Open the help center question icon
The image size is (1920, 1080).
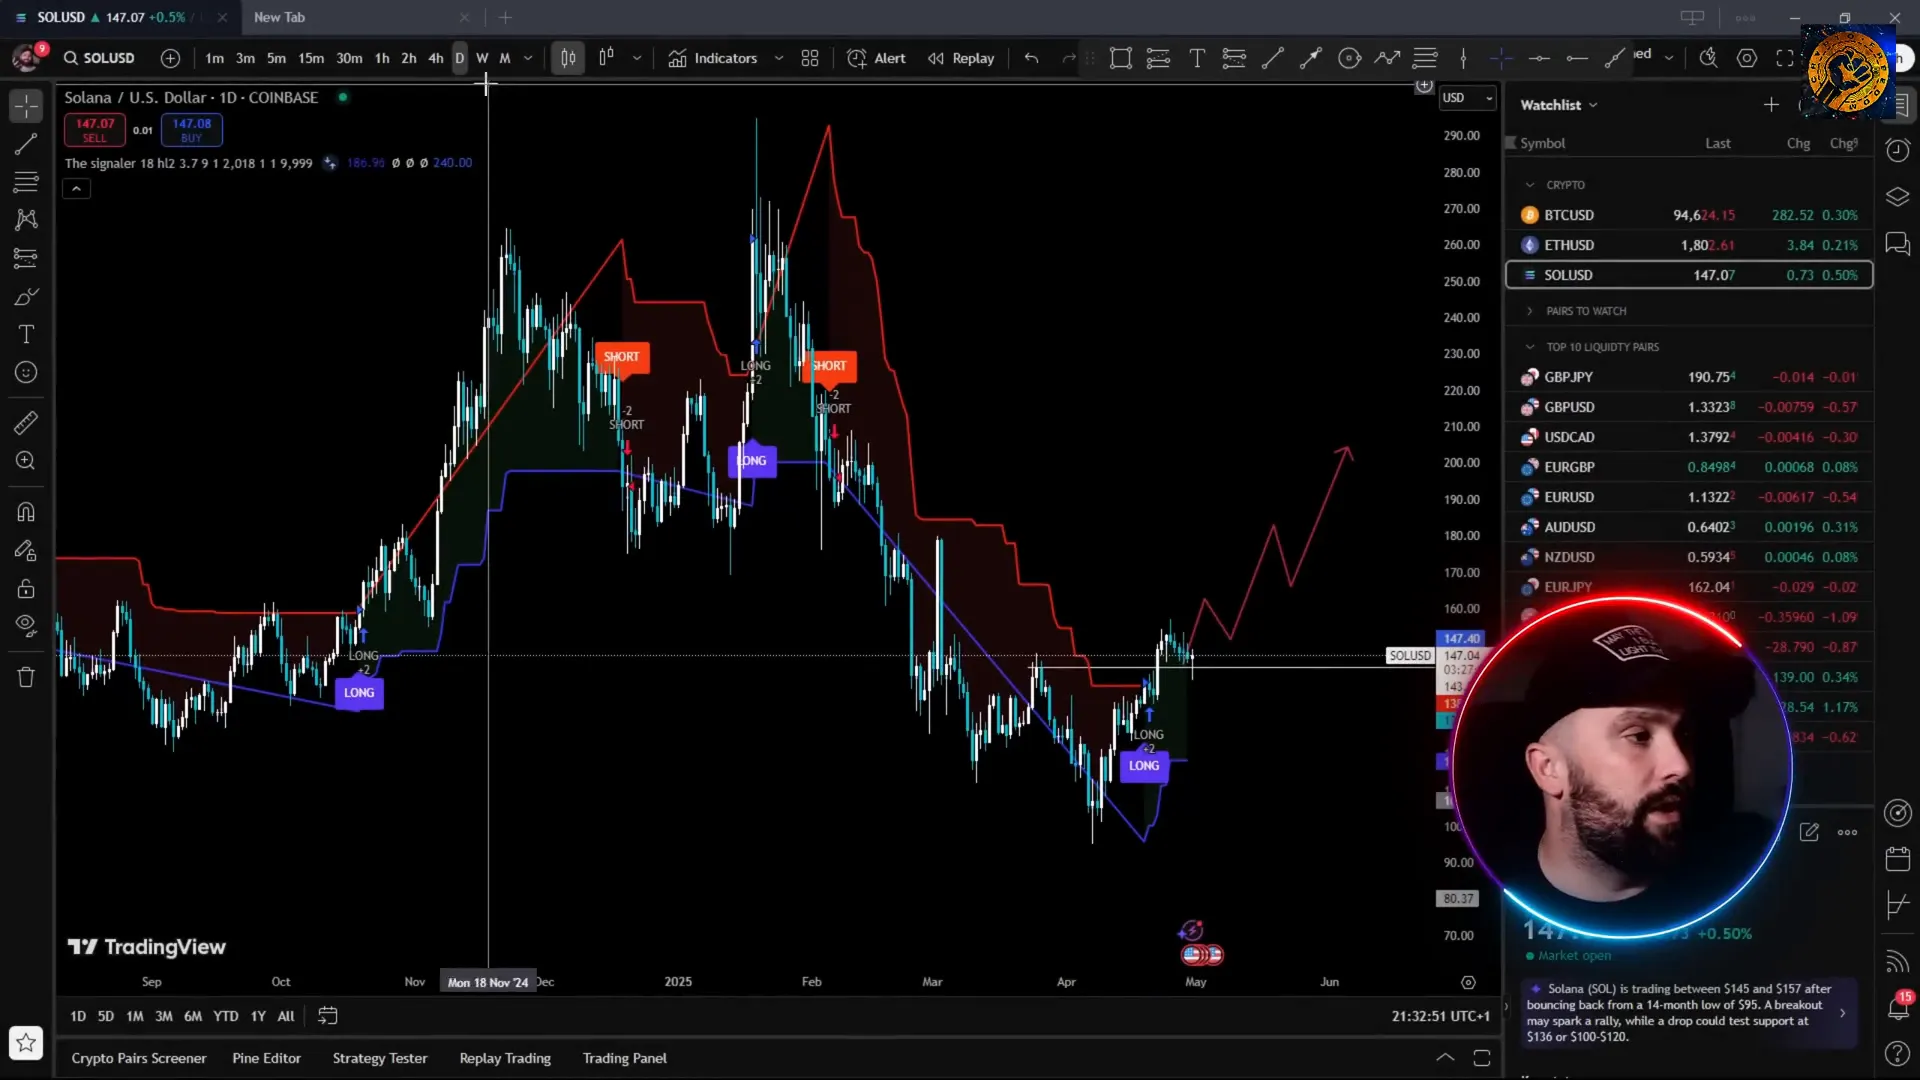pyautogui.click(x=1898, y=1053)
